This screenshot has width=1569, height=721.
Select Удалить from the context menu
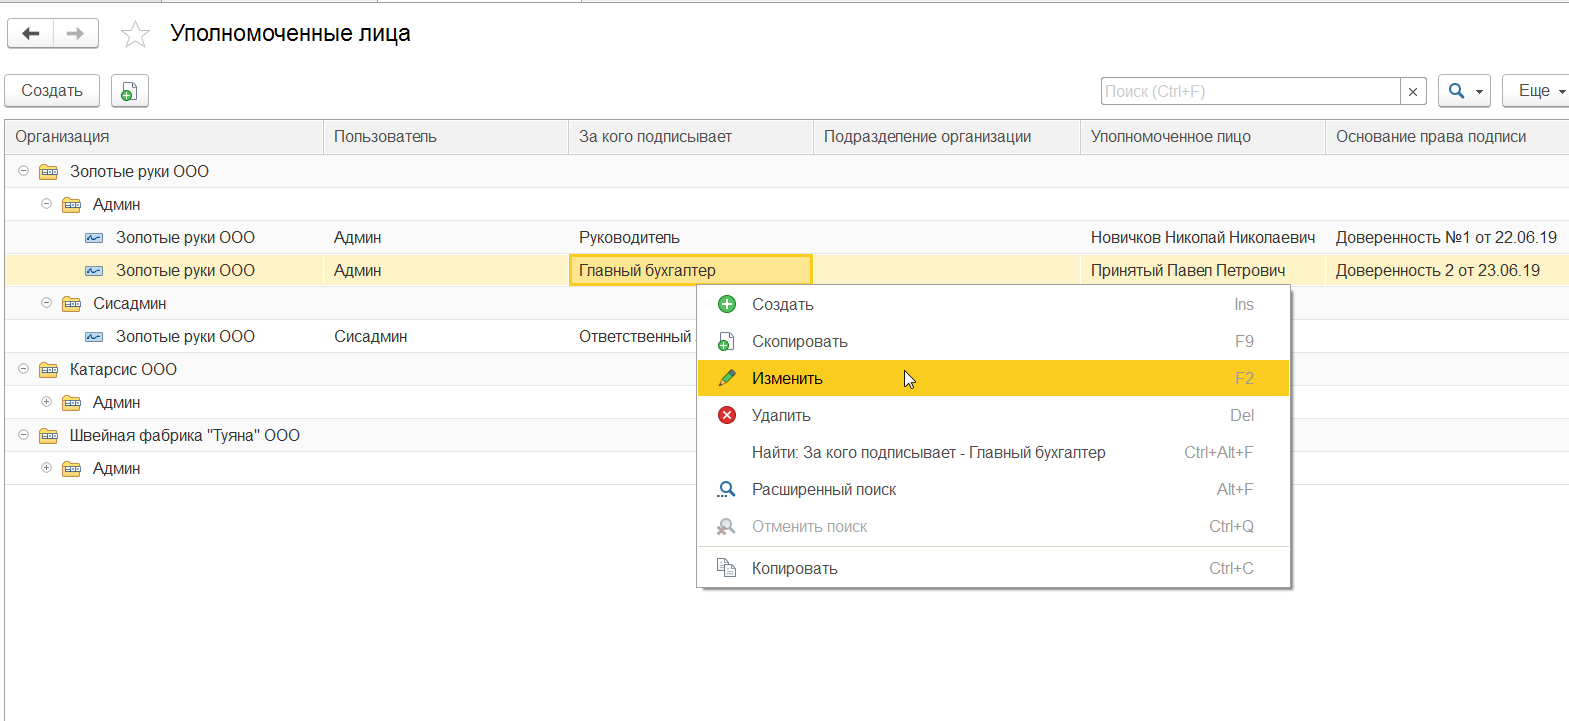tap(781, 415)
